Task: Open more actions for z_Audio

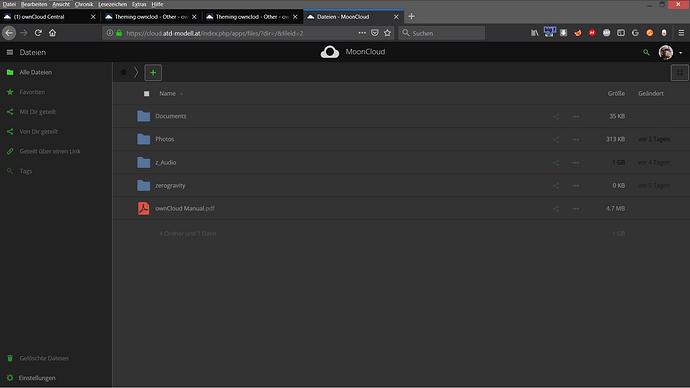Action: pos(576,163)
